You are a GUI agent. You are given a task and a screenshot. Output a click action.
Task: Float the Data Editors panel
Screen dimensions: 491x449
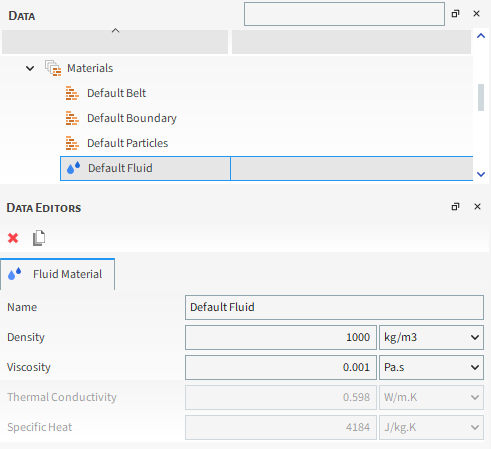(455, 207)
